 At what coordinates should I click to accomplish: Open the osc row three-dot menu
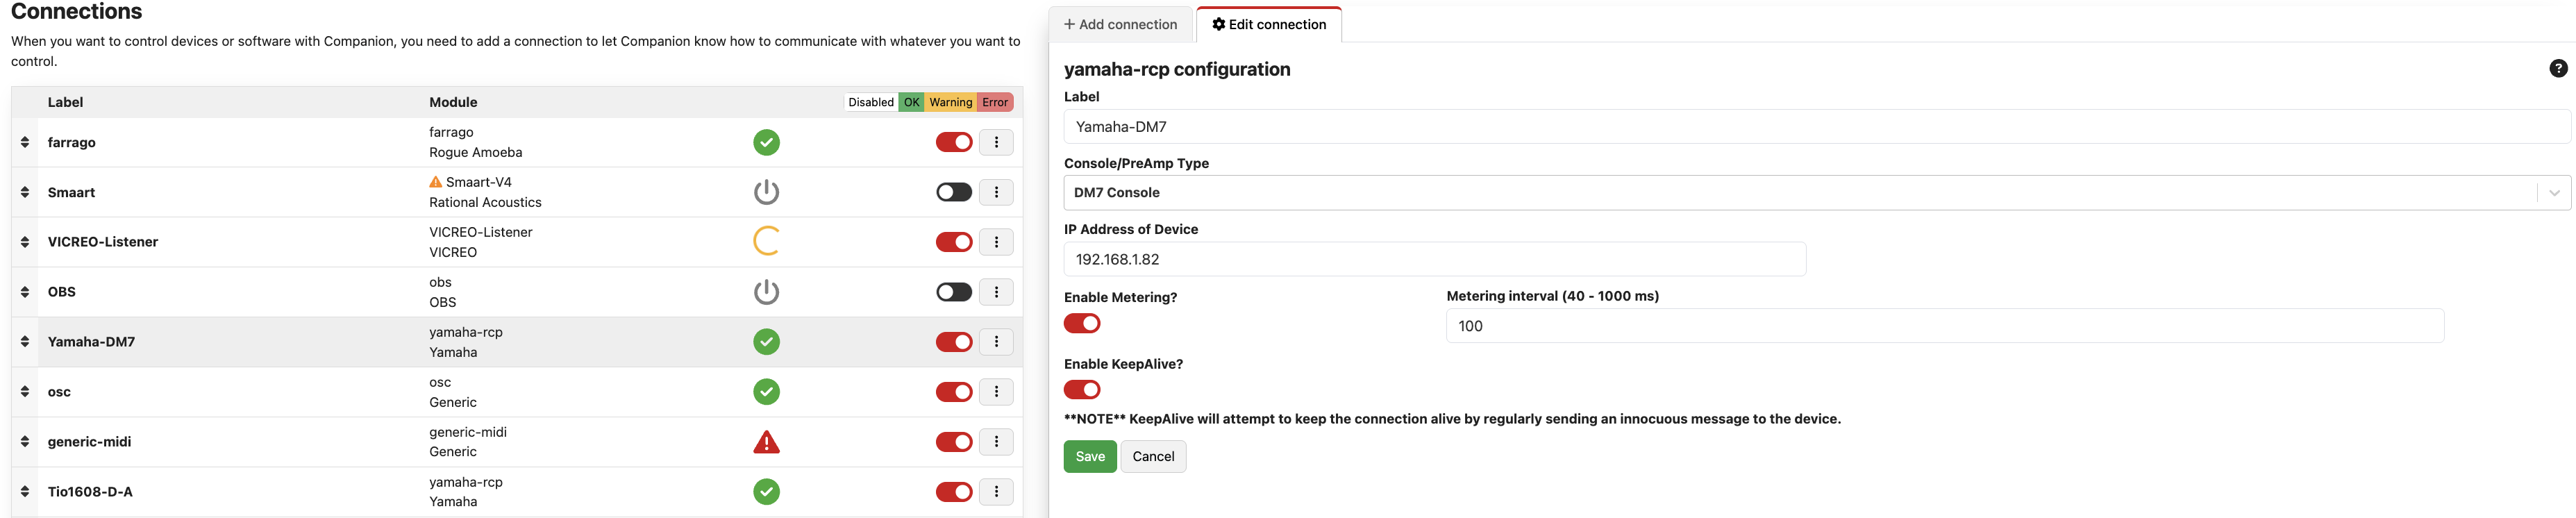point(995,391)
